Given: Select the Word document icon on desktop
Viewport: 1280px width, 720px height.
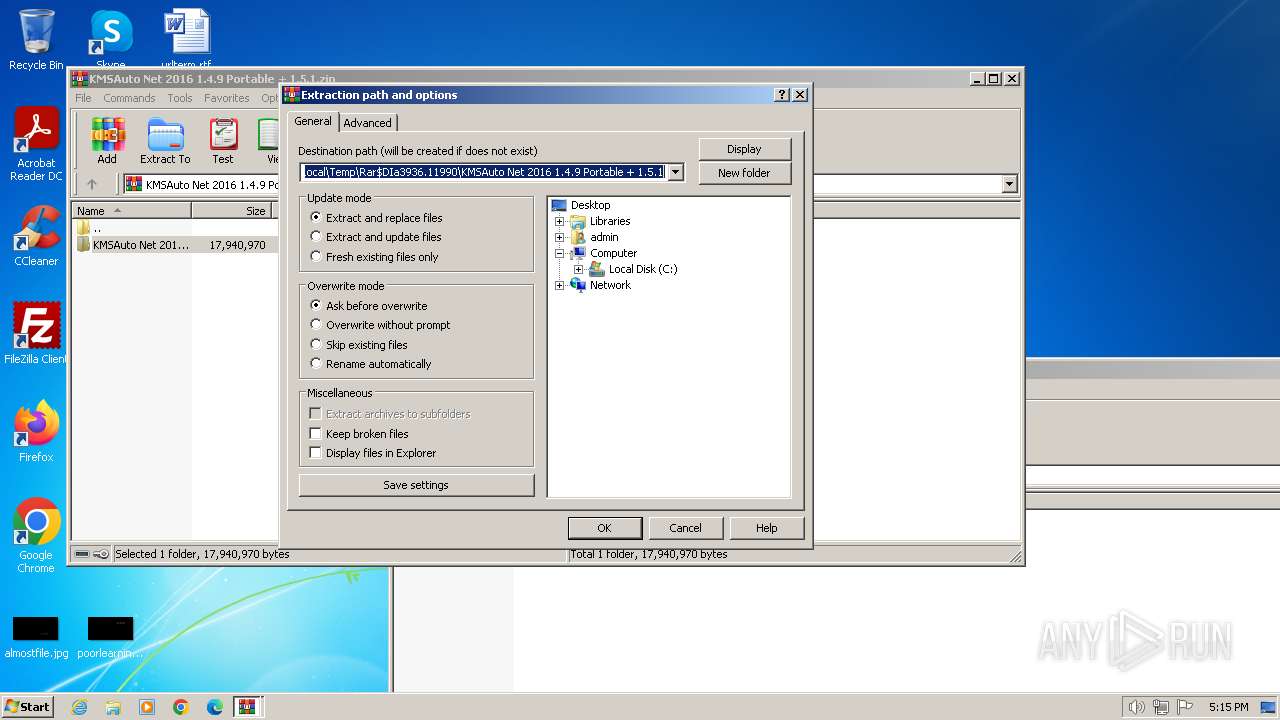Looking at the screenshot, I should pos(187,38).
